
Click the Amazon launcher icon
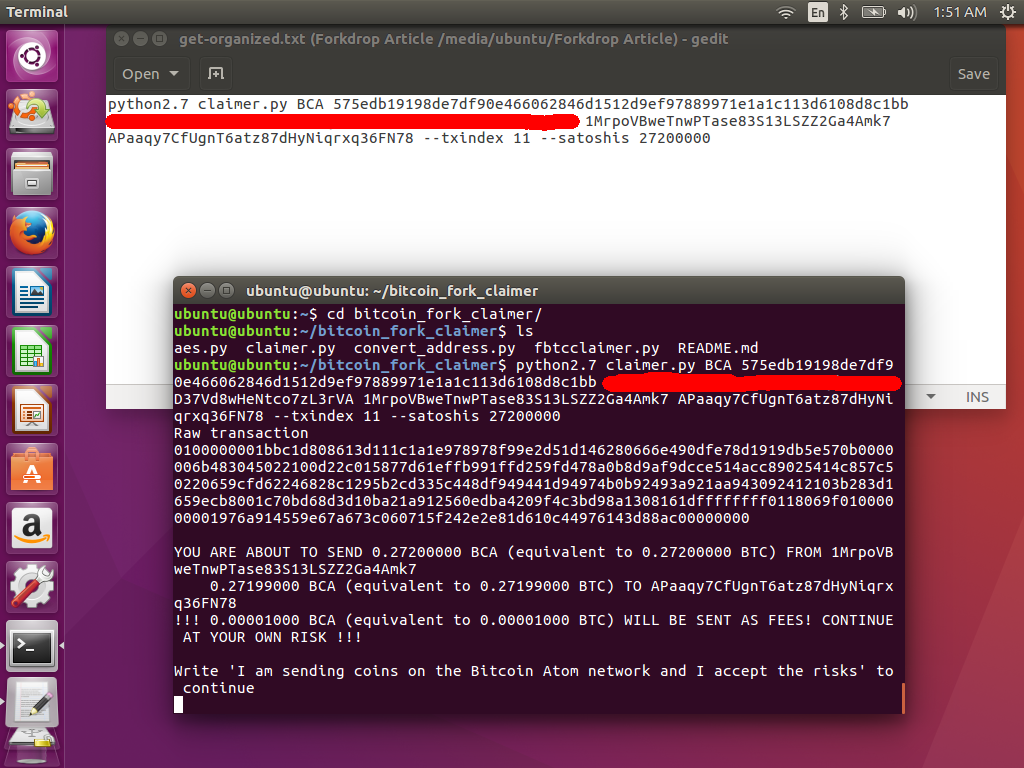33,528
